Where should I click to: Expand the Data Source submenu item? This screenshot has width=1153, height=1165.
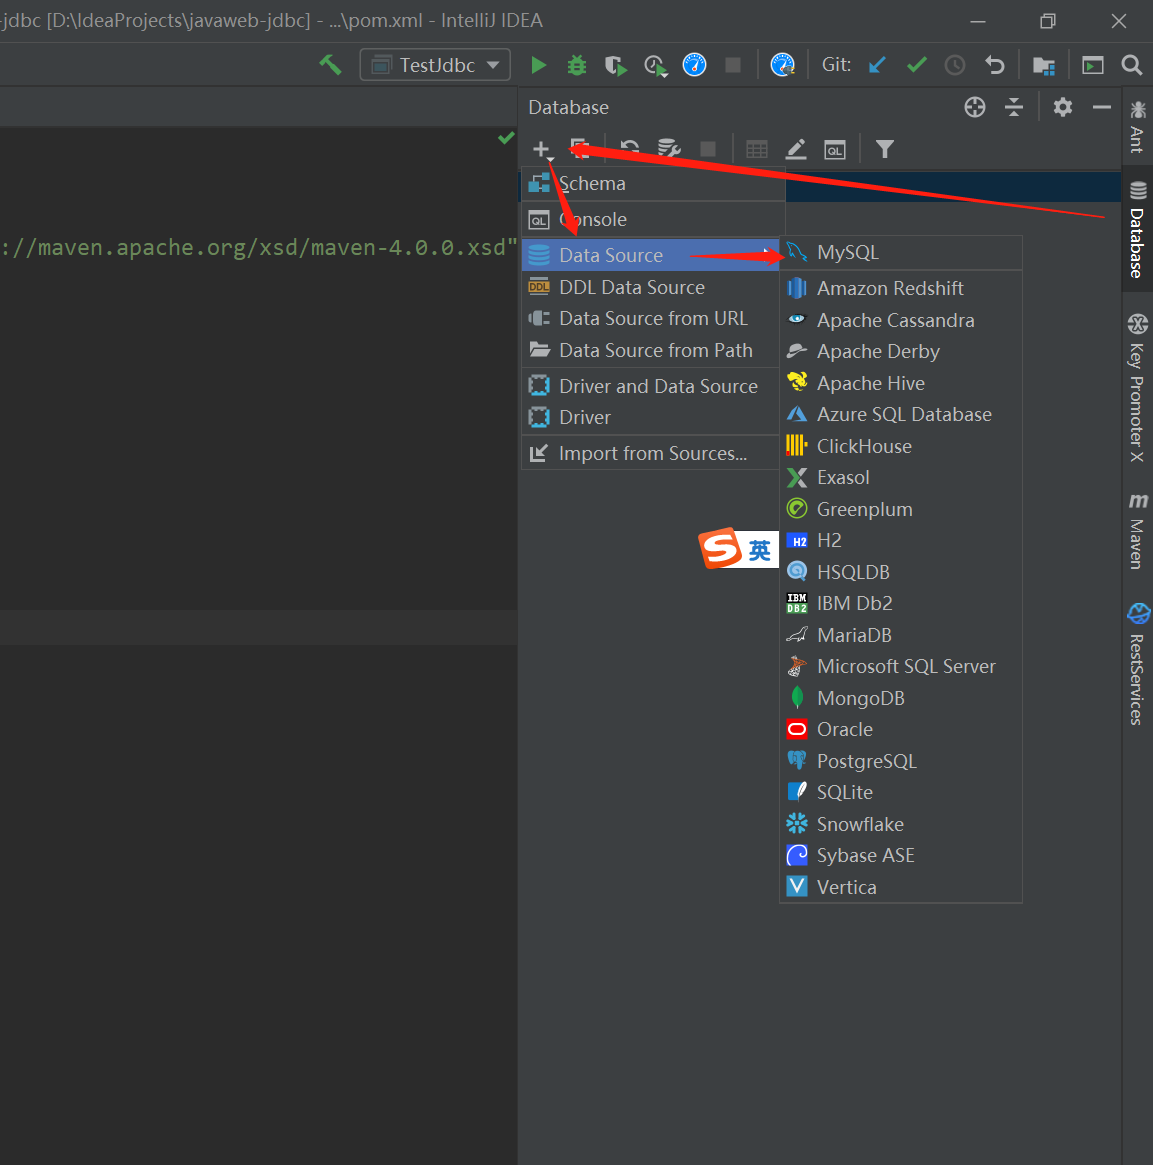(x=651, y=255)
